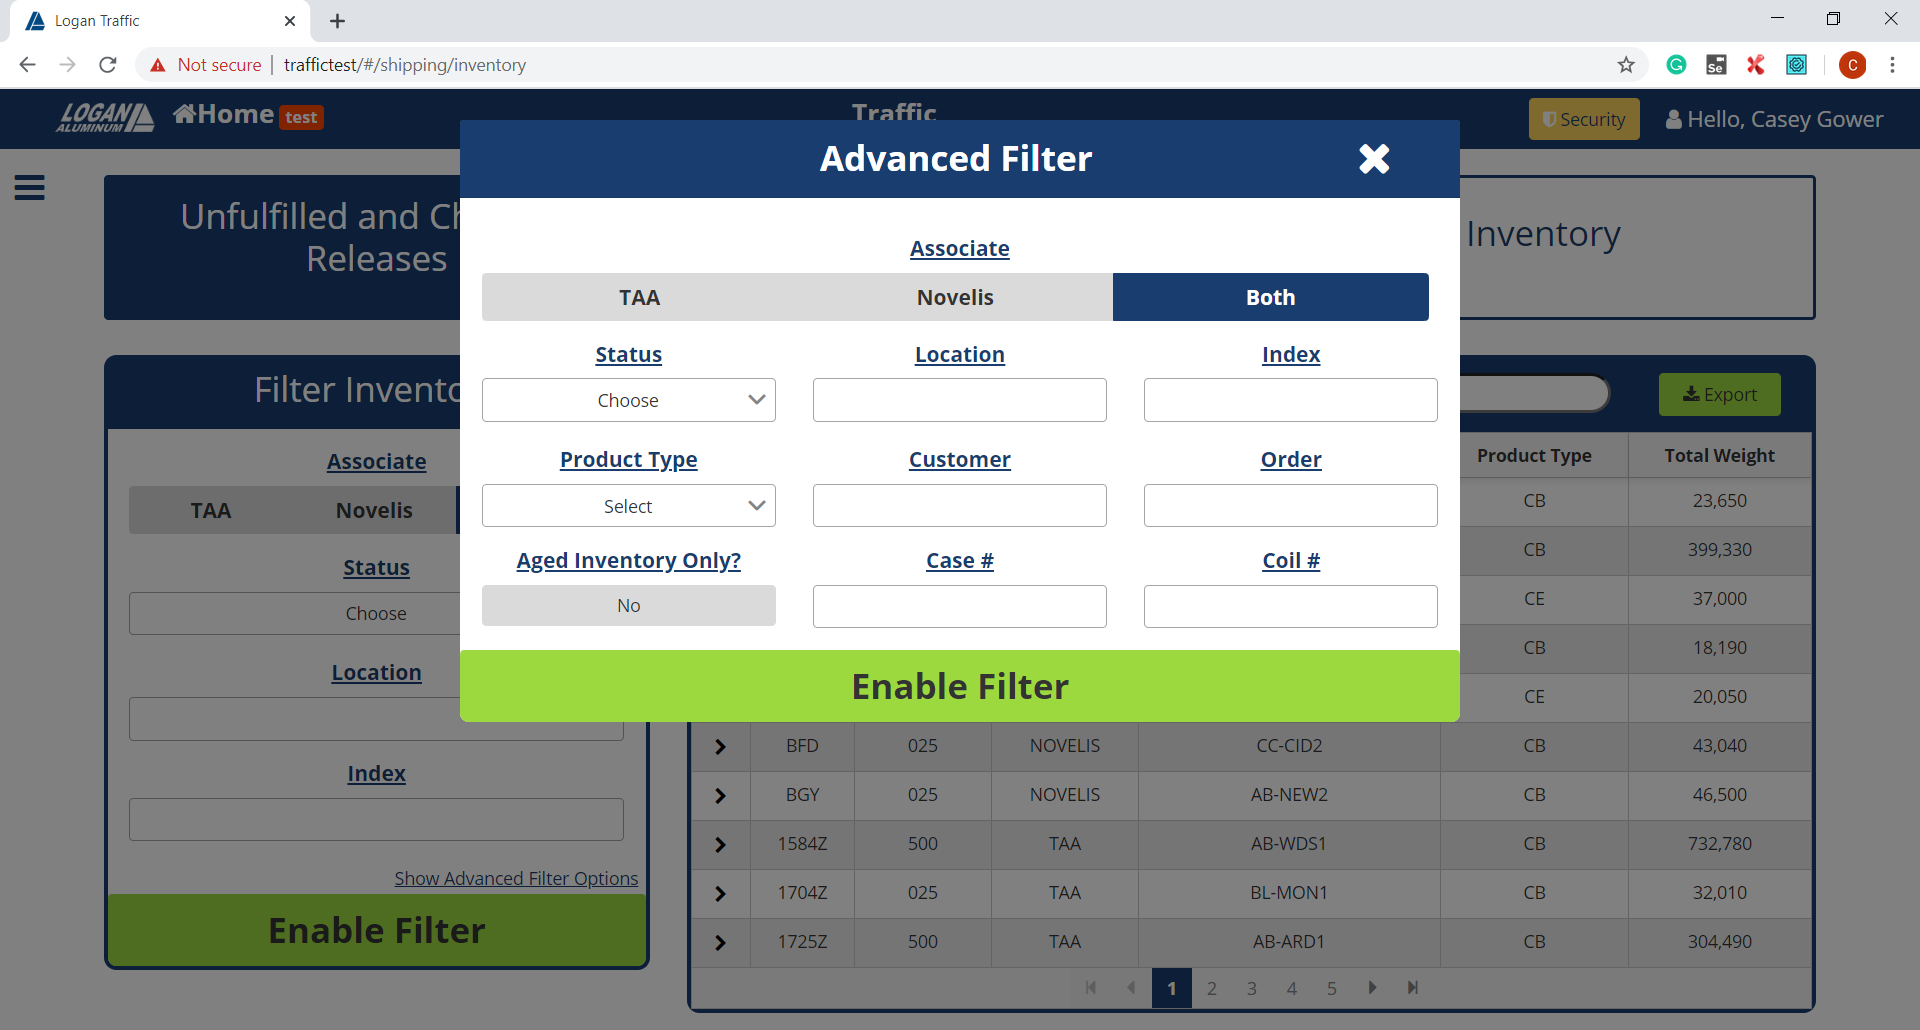
Task: Click the Order input field
Action: 1291,506
